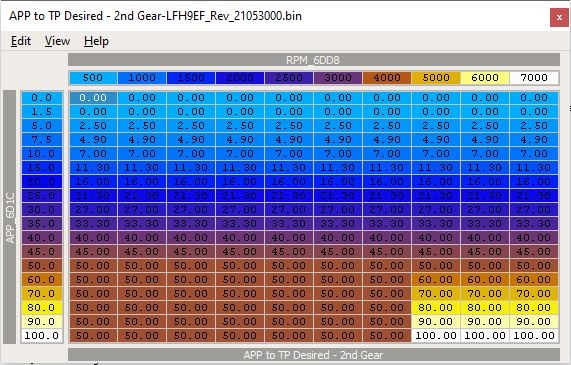Viewport: 571px width, 365px height.
Task: Select APP row header 25.0
Action: pyautogui.click(x=42, y=196)
